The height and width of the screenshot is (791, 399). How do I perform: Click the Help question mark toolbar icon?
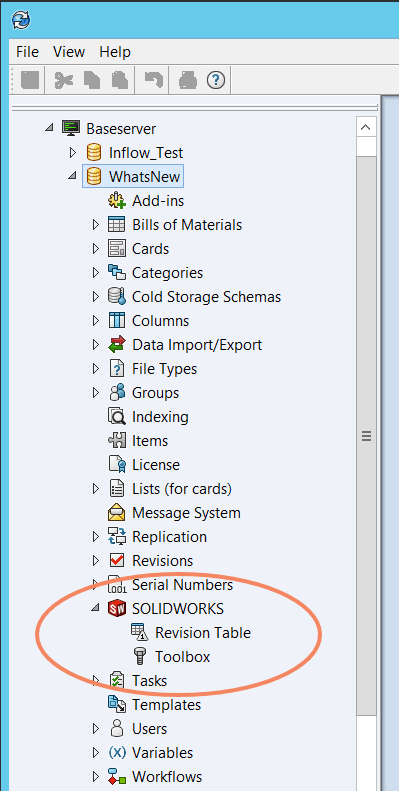pyautogui.click(x=216, y=80)
